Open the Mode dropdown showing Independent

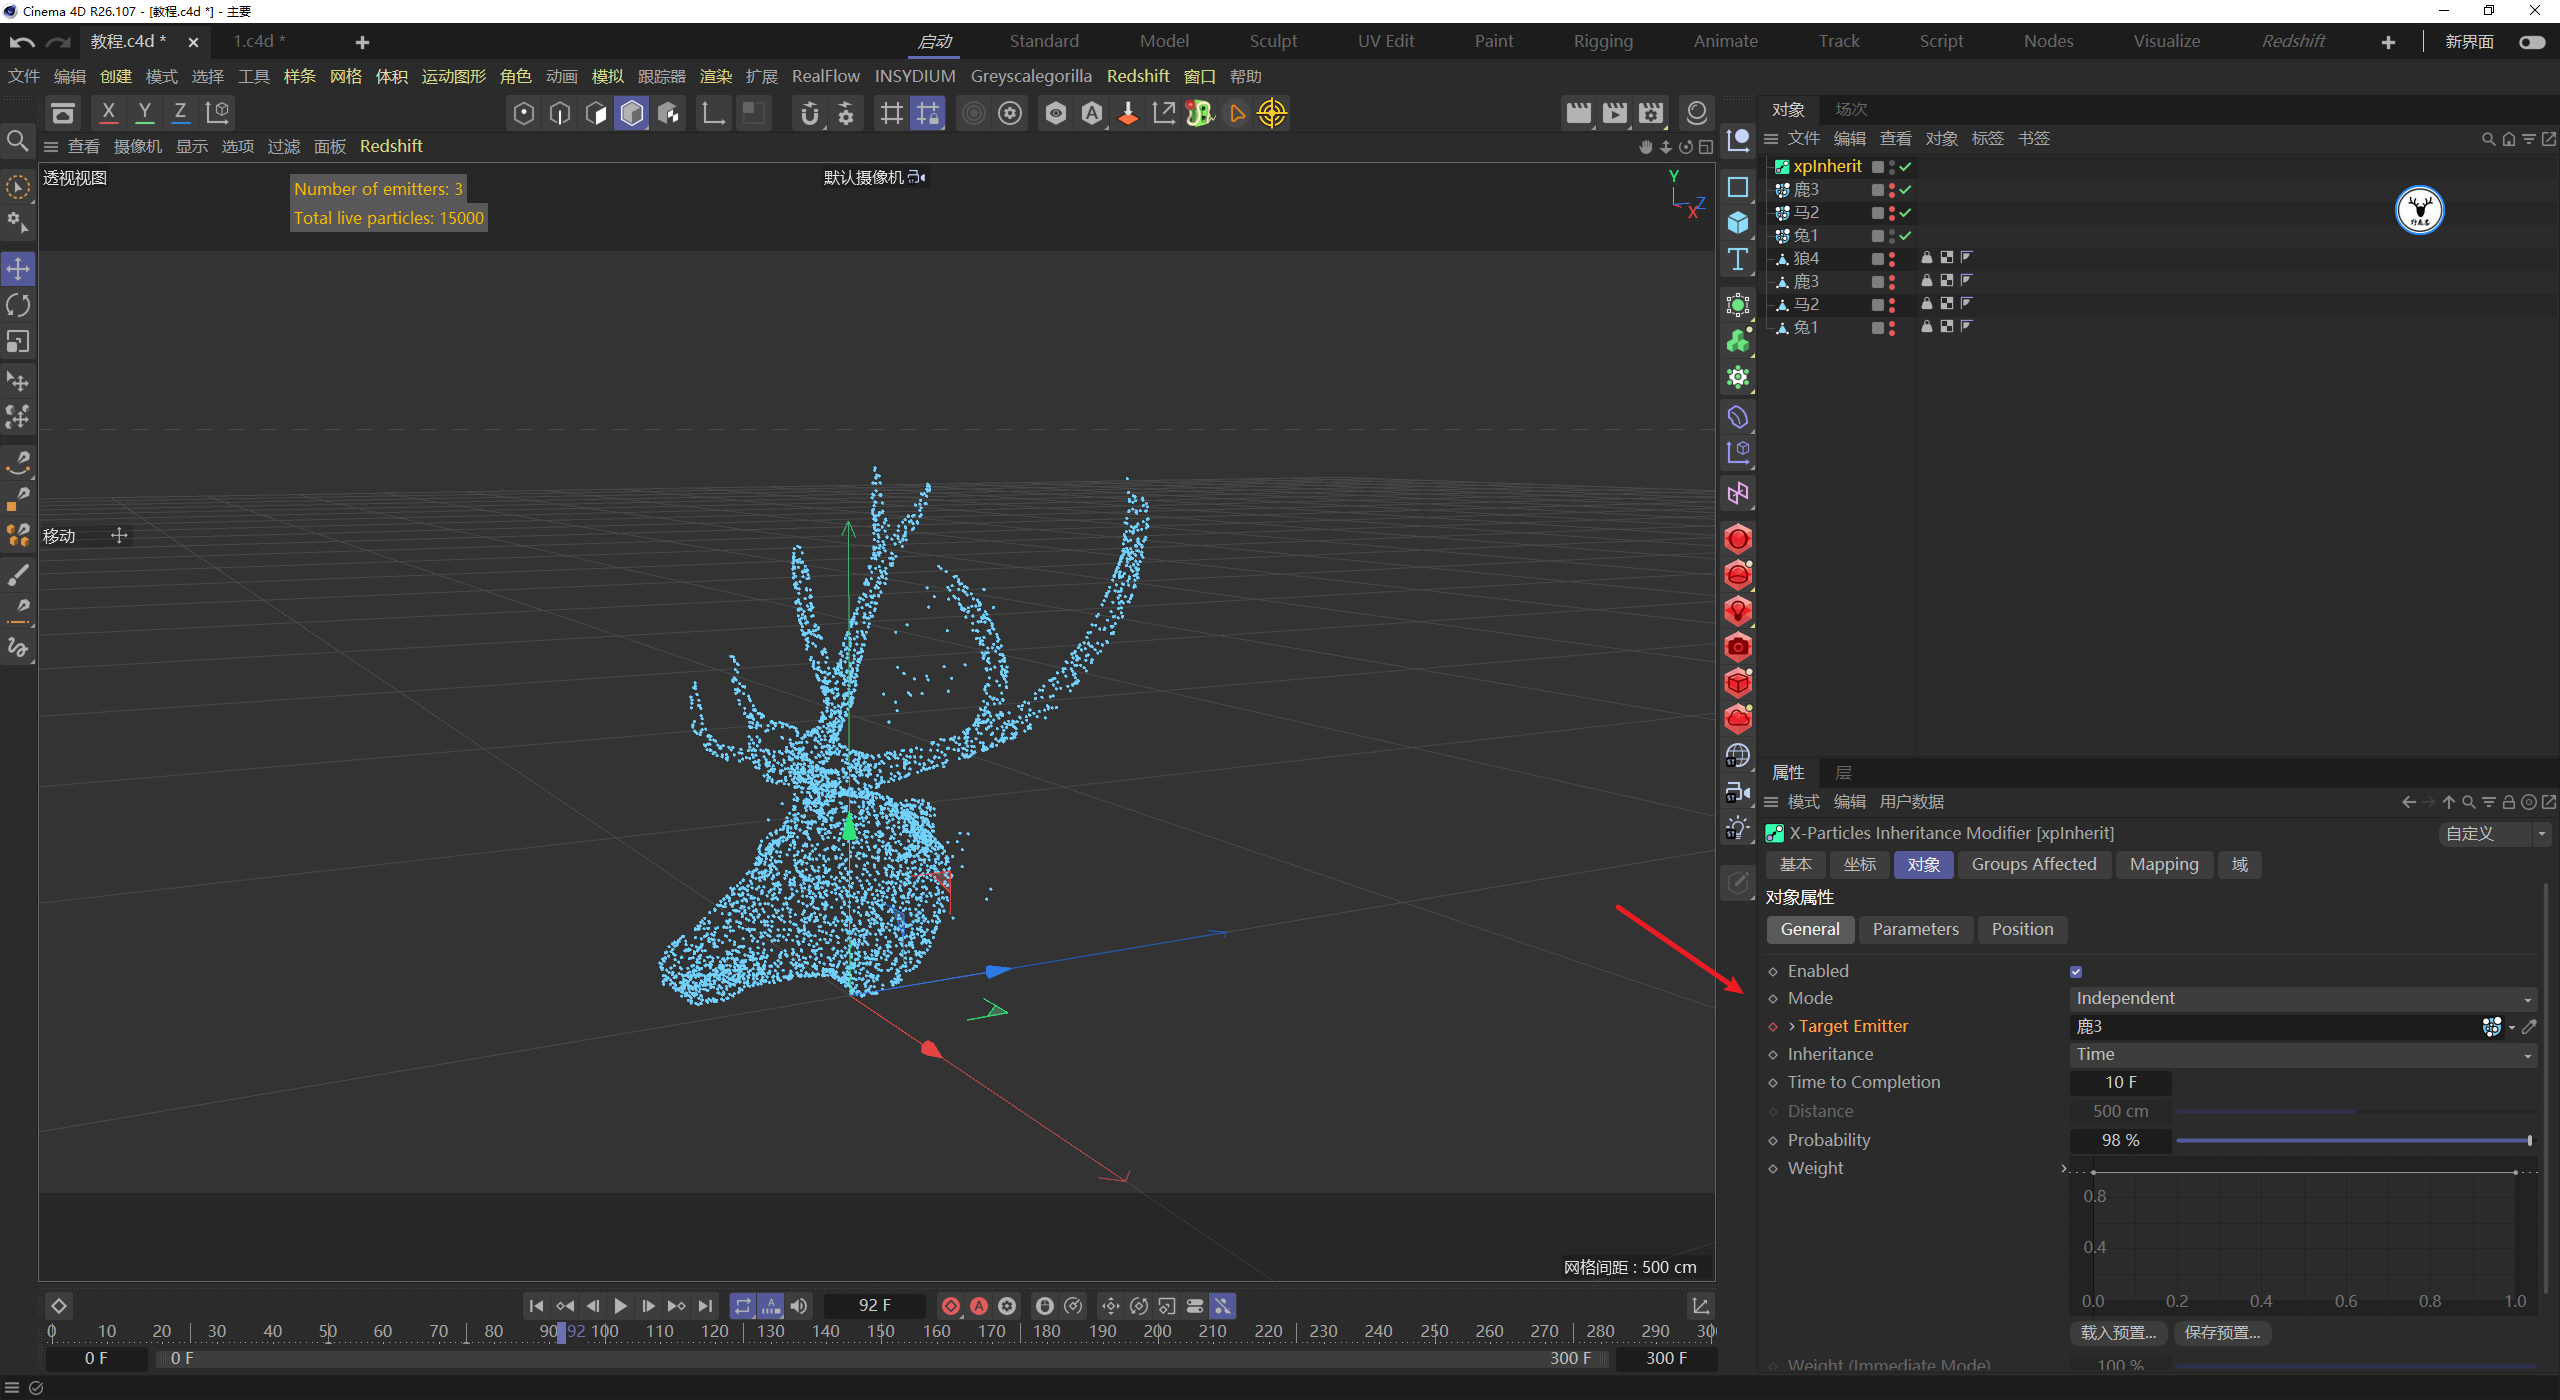click(x=2302, y=998)
